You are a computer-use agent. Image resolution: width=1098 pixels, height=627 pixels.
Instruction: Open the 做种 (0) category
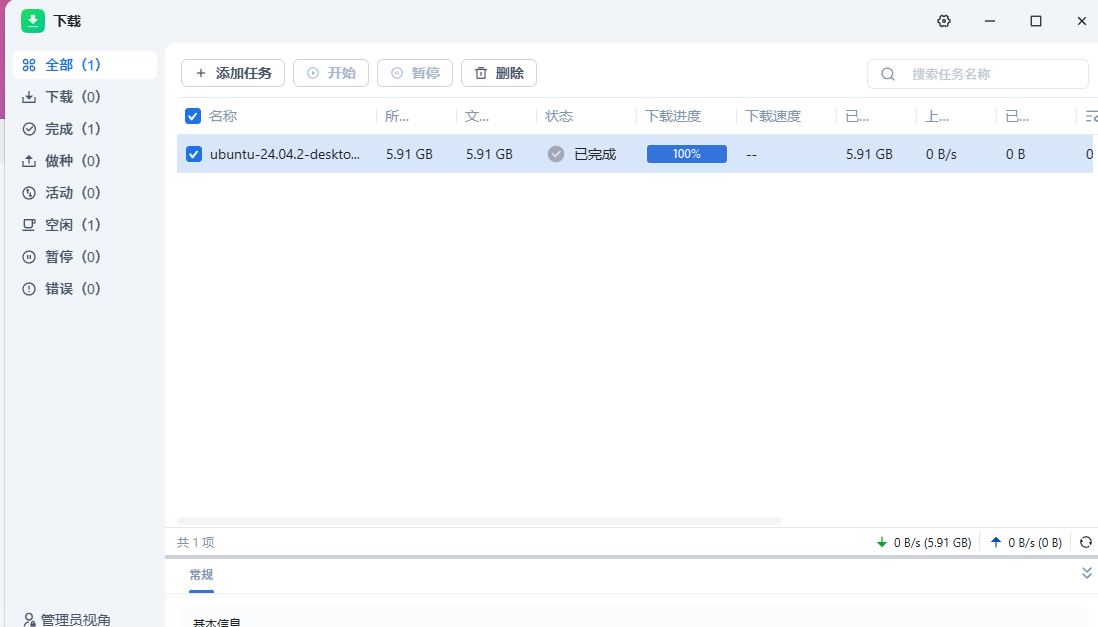click(72, 161)
